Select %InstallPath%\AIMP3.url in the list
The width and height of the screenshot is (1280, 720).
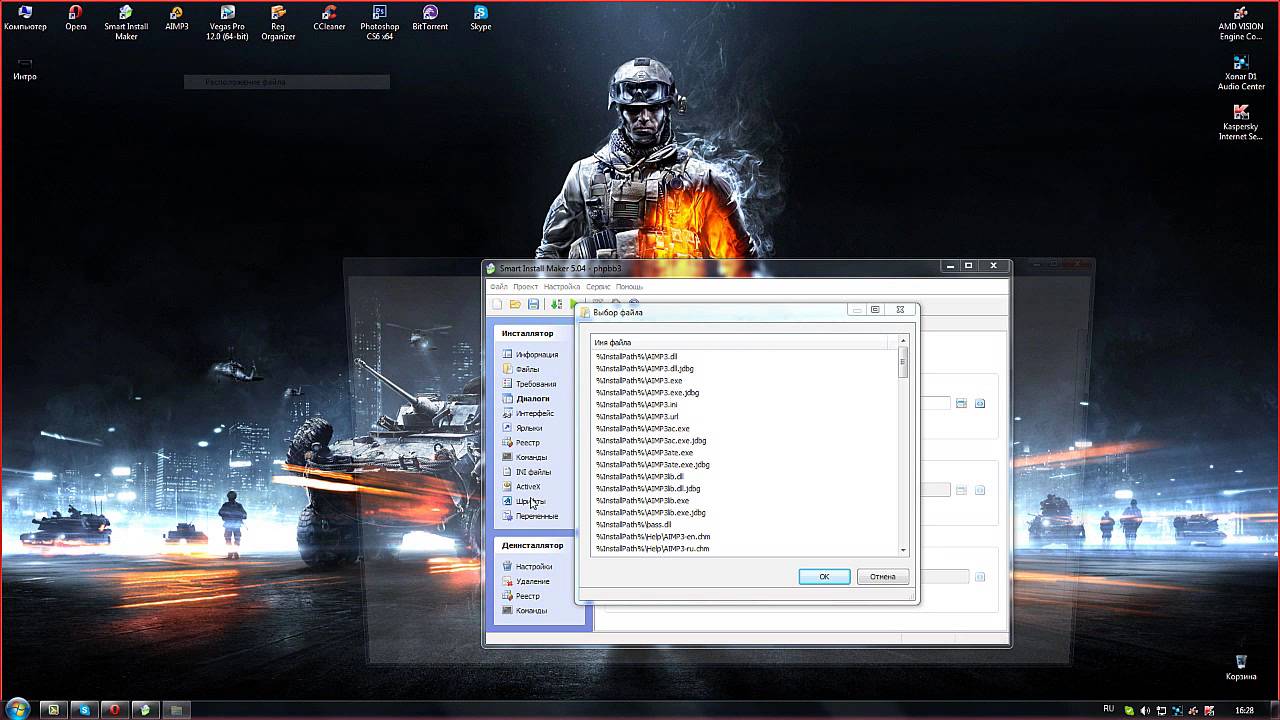click(636, 417)
